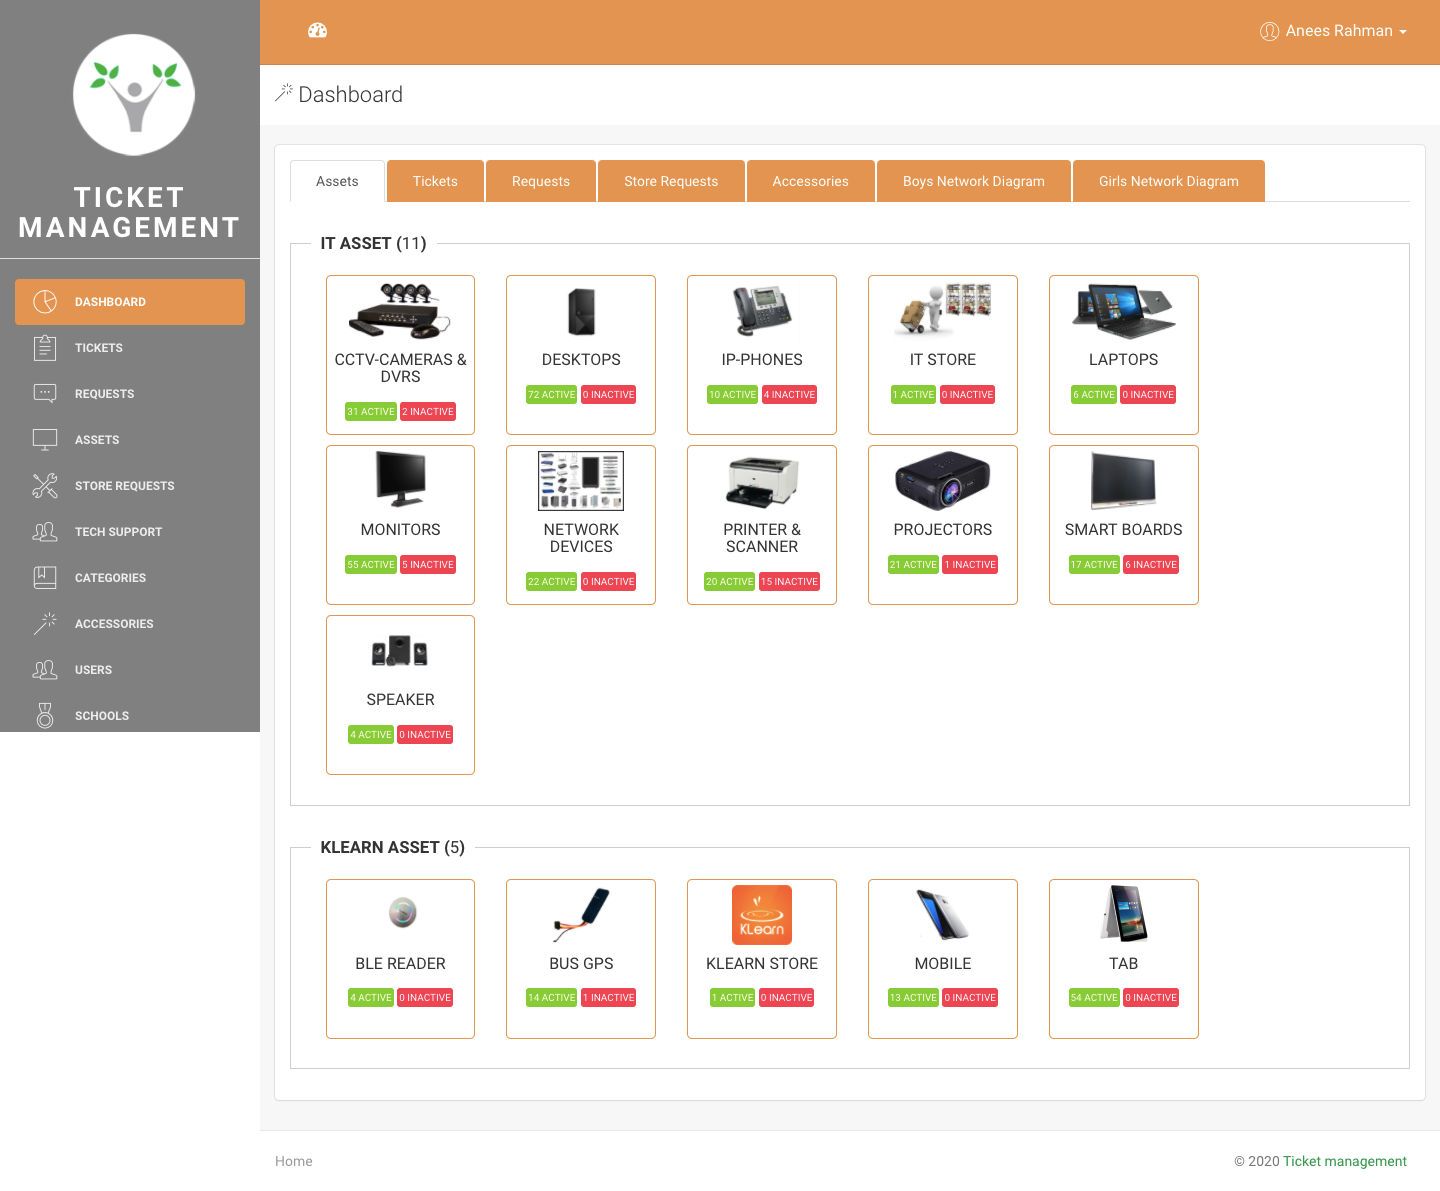Go to Users in the sidebar

(x=93, y=670)
